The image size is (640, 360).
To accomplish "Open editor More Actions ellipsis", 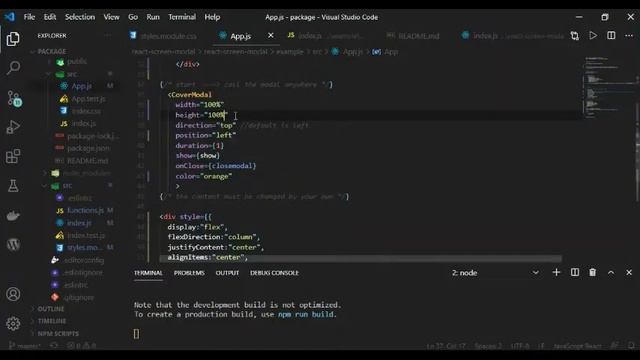I will (x=629, y=36).
